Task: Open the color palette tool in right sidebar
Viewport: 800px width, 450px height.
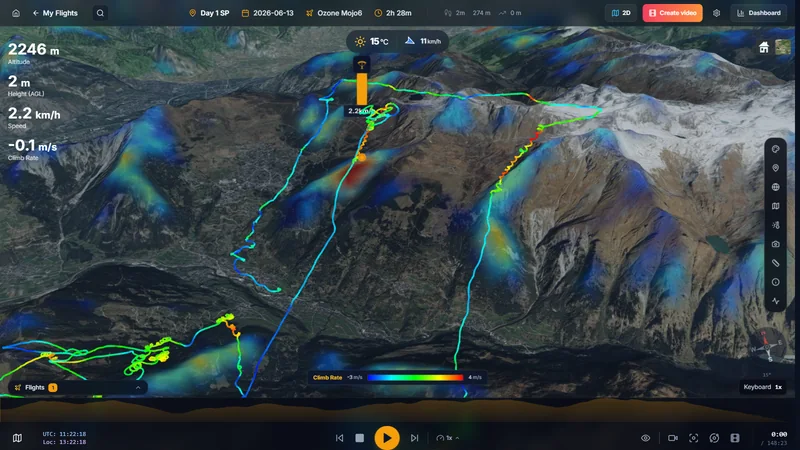Action: [x=776, y=149]
